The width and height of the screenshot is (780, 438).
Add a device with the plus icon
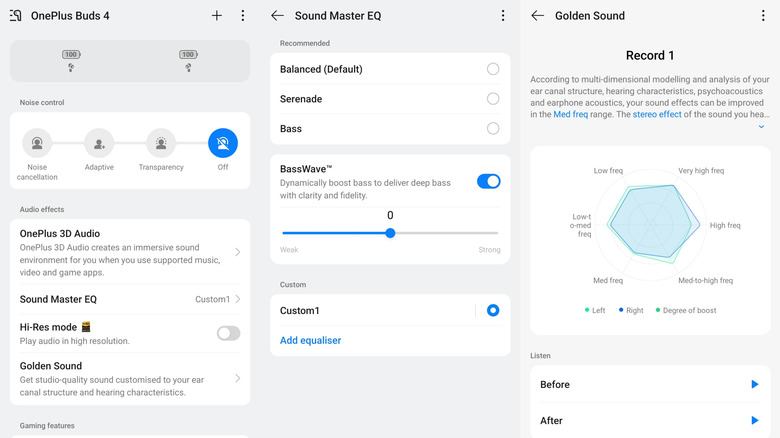[216, 15]
